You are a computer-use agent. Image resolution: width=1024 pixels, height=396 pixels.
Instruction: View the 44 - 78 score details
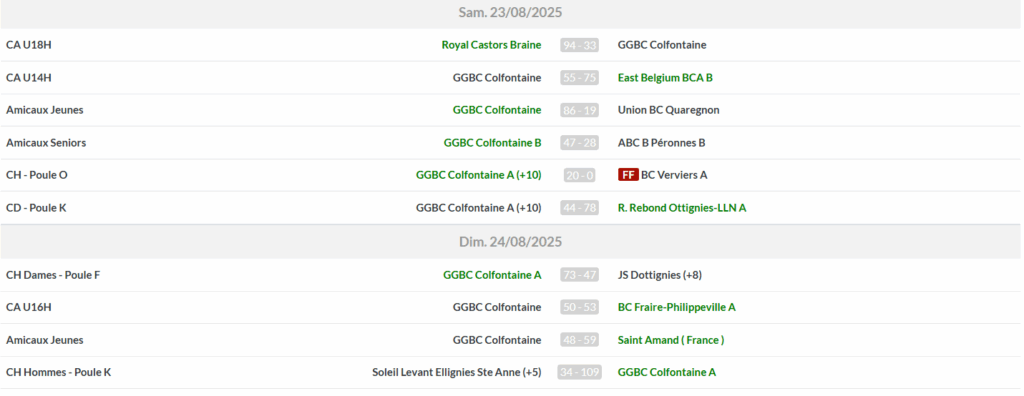pyautogui.click(x=579, y=208)
